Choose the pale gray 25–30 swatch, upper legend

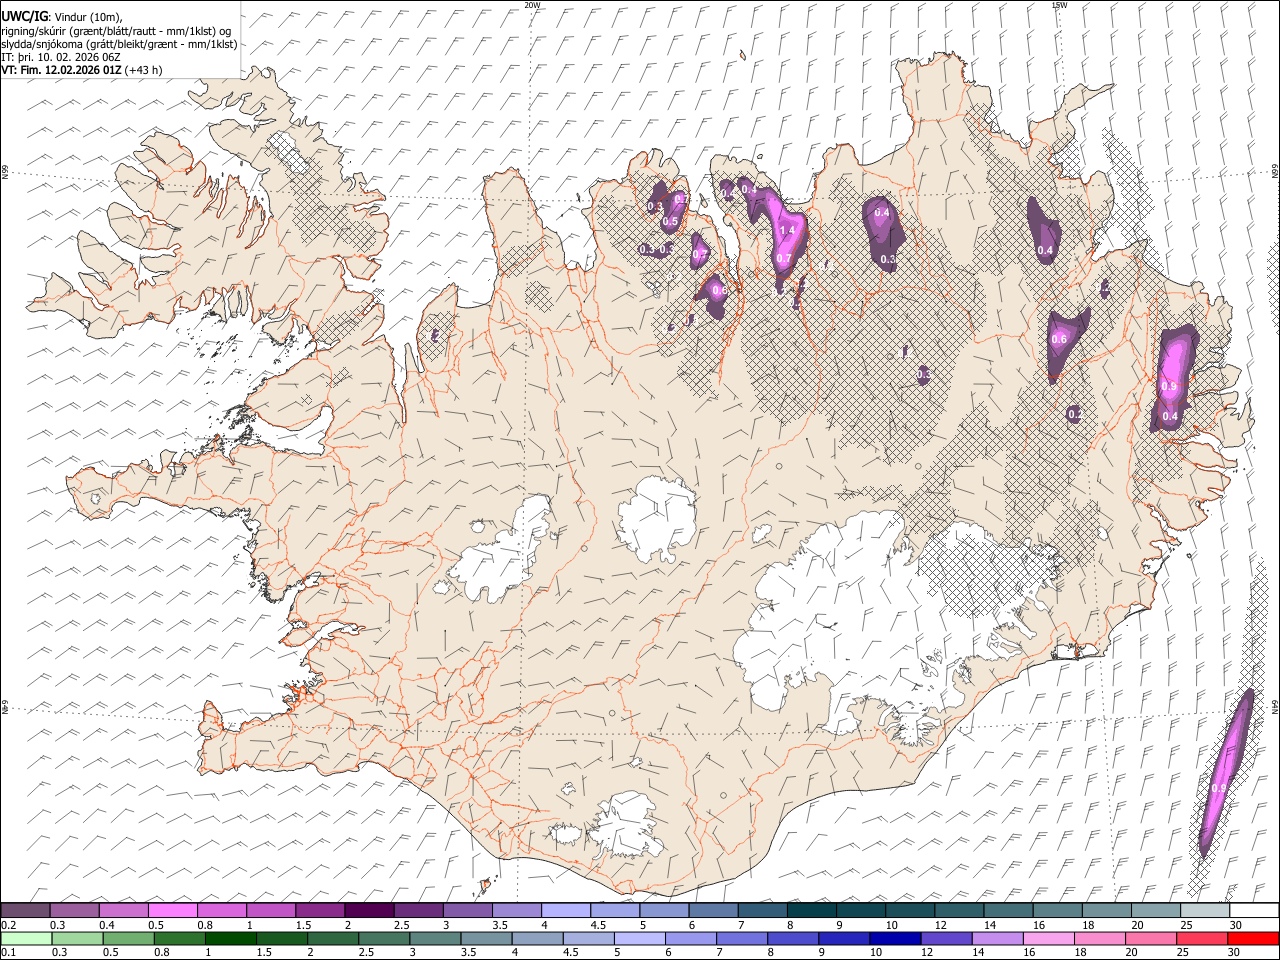pyautogui.click(x=1205, y=911)
